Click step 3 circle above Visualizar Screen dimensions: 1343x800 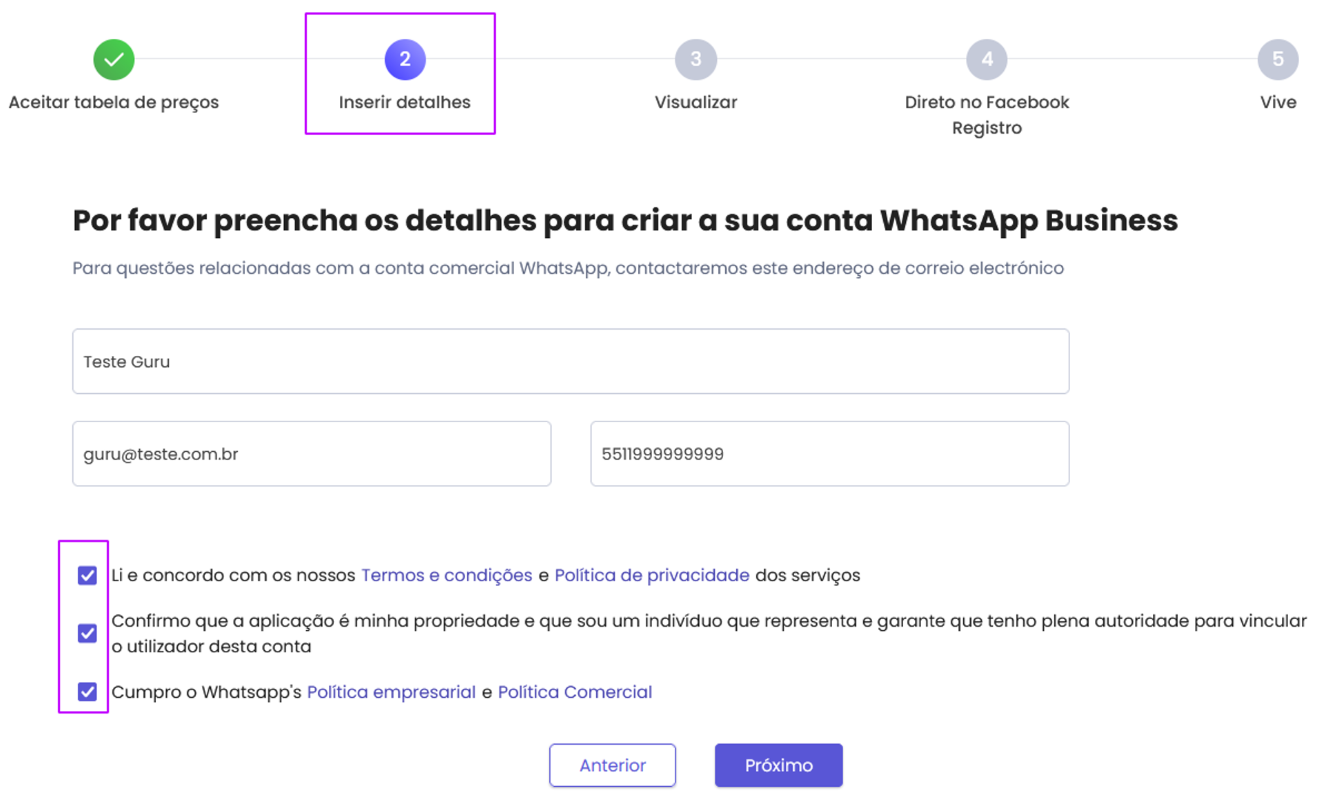pos(696,60)
